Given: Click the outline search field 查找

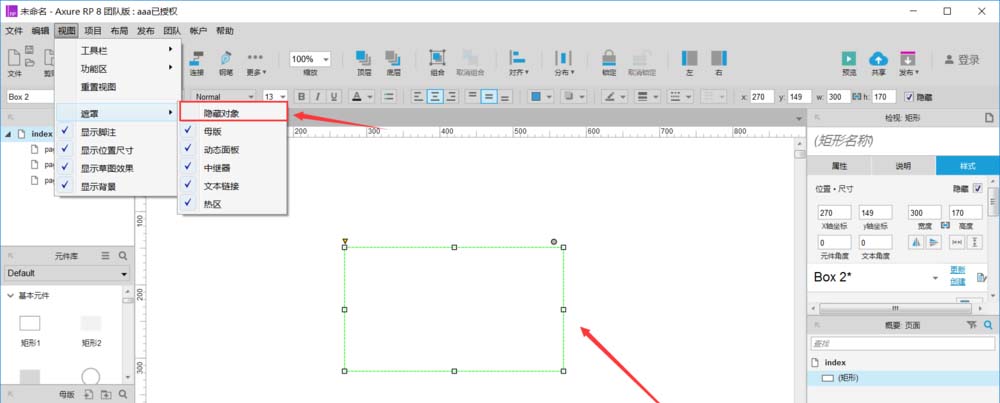Looking at the screenshot, I should tap(901, 344).
